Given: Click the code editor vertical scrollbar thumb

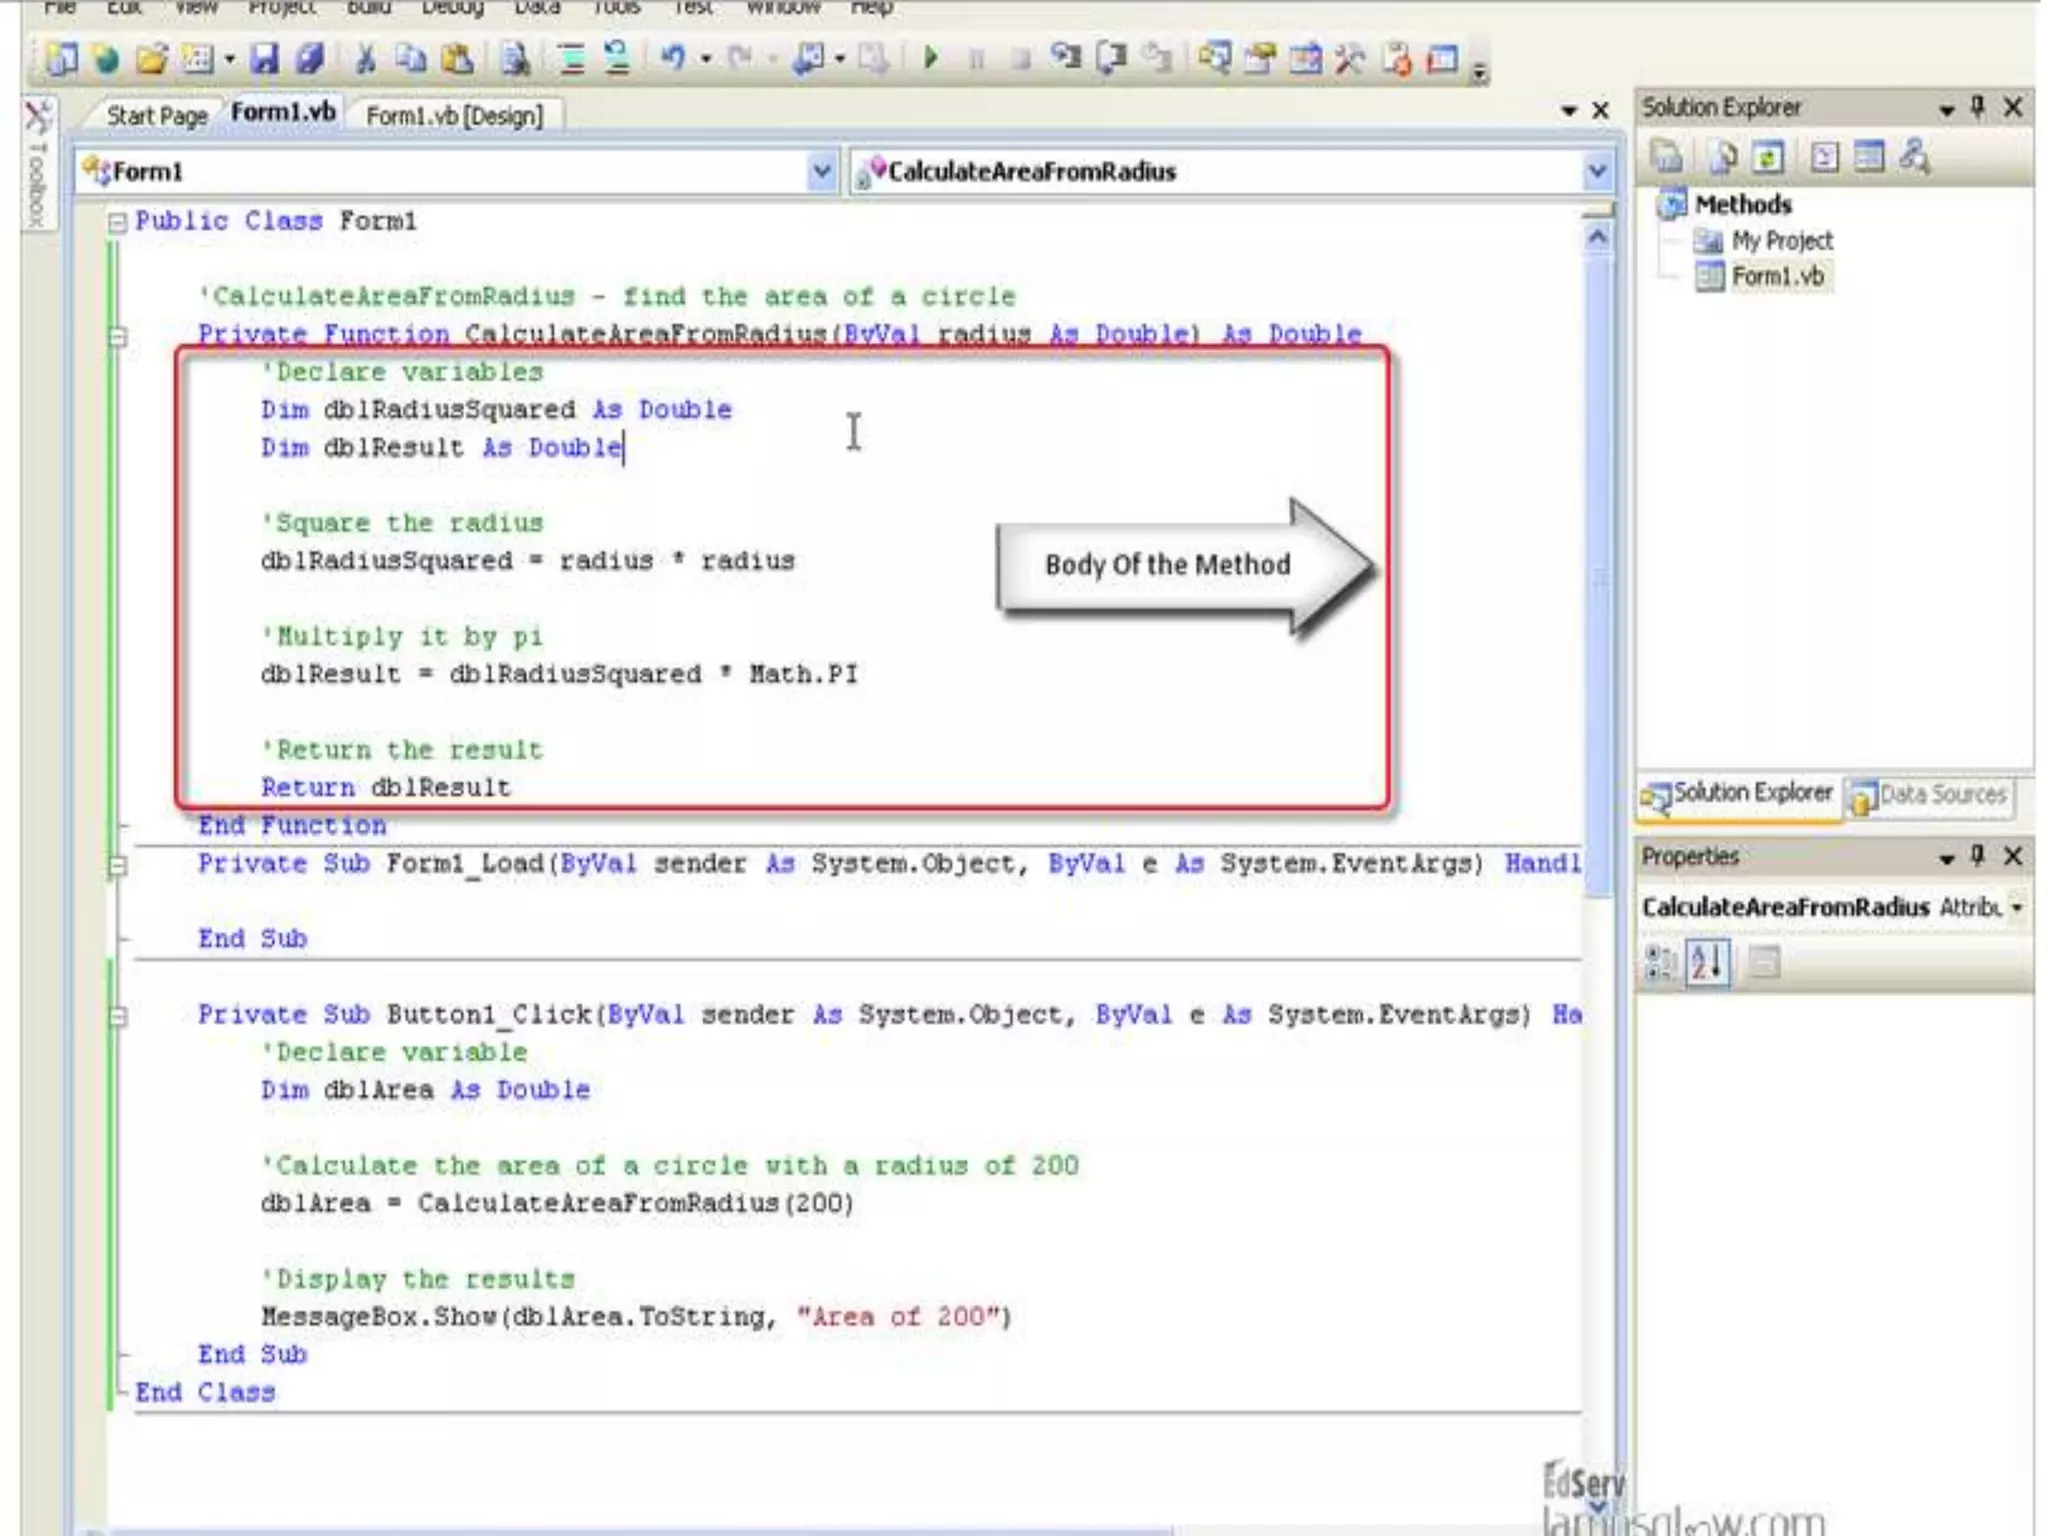Looking at the screenshot, I should coord(1598,578).
